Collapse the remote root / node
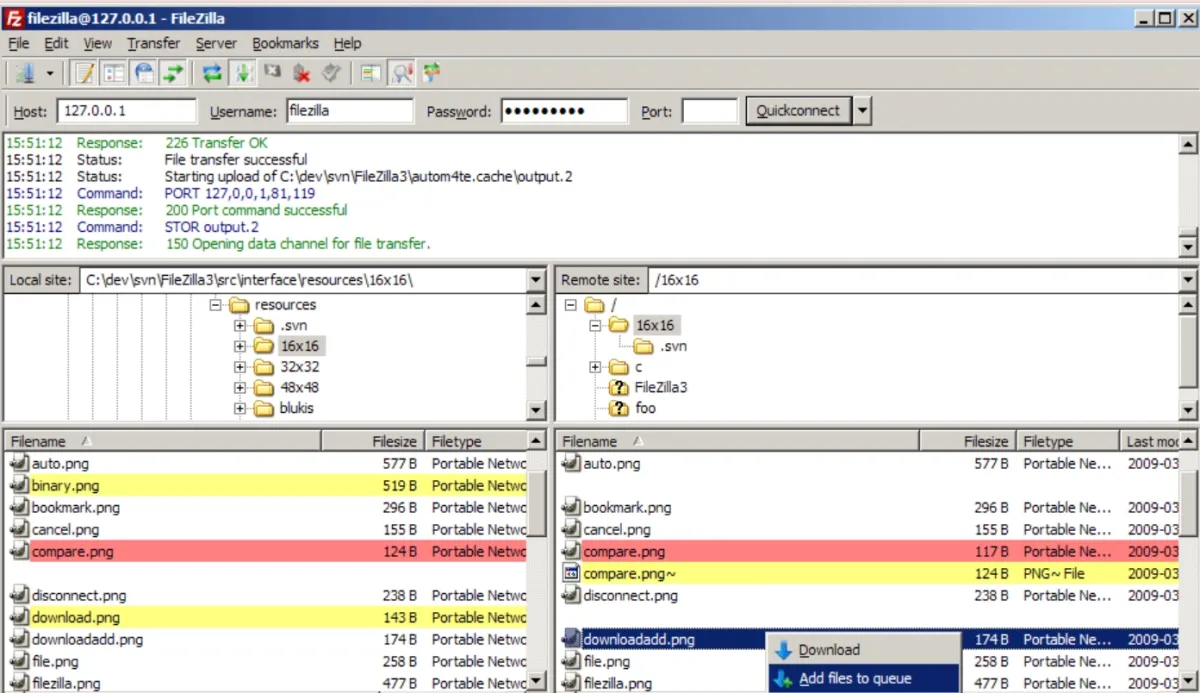Viewport: 1200px width, 693px height. pos(570,305)
